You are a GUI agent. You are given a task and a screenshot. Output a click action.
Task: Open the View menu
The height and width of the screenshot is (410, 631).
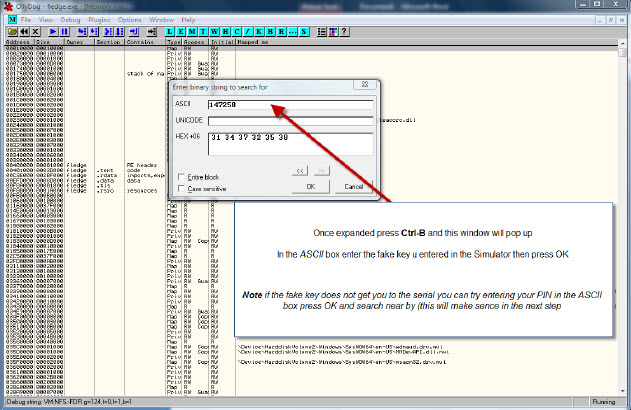[x=46, y=20]
